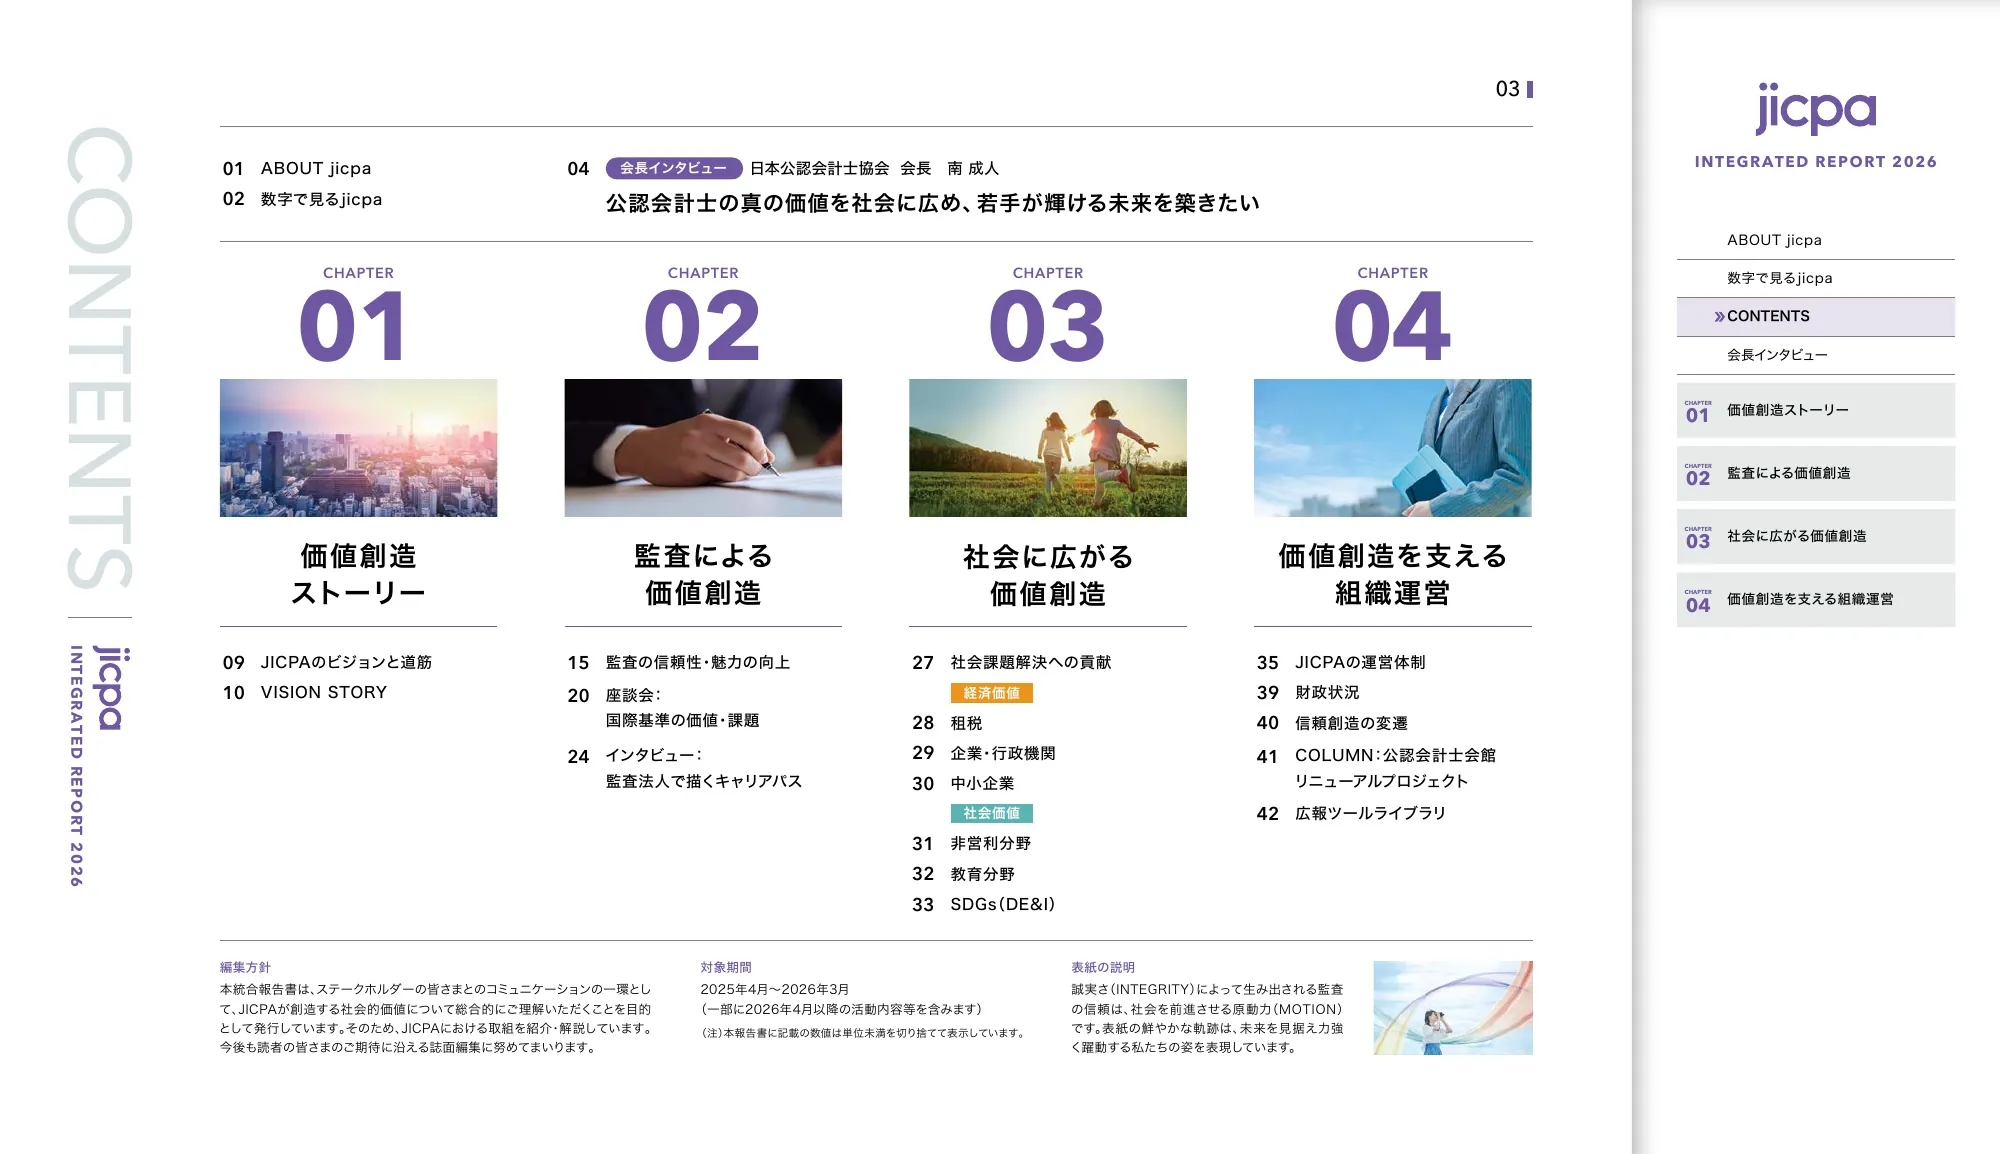The height and width of the screenshot is (1154, 2000).
Task: Jump to 41 COLUMN 公認会計士会館 リニューアルプロジェクト
Action: 1376,768
